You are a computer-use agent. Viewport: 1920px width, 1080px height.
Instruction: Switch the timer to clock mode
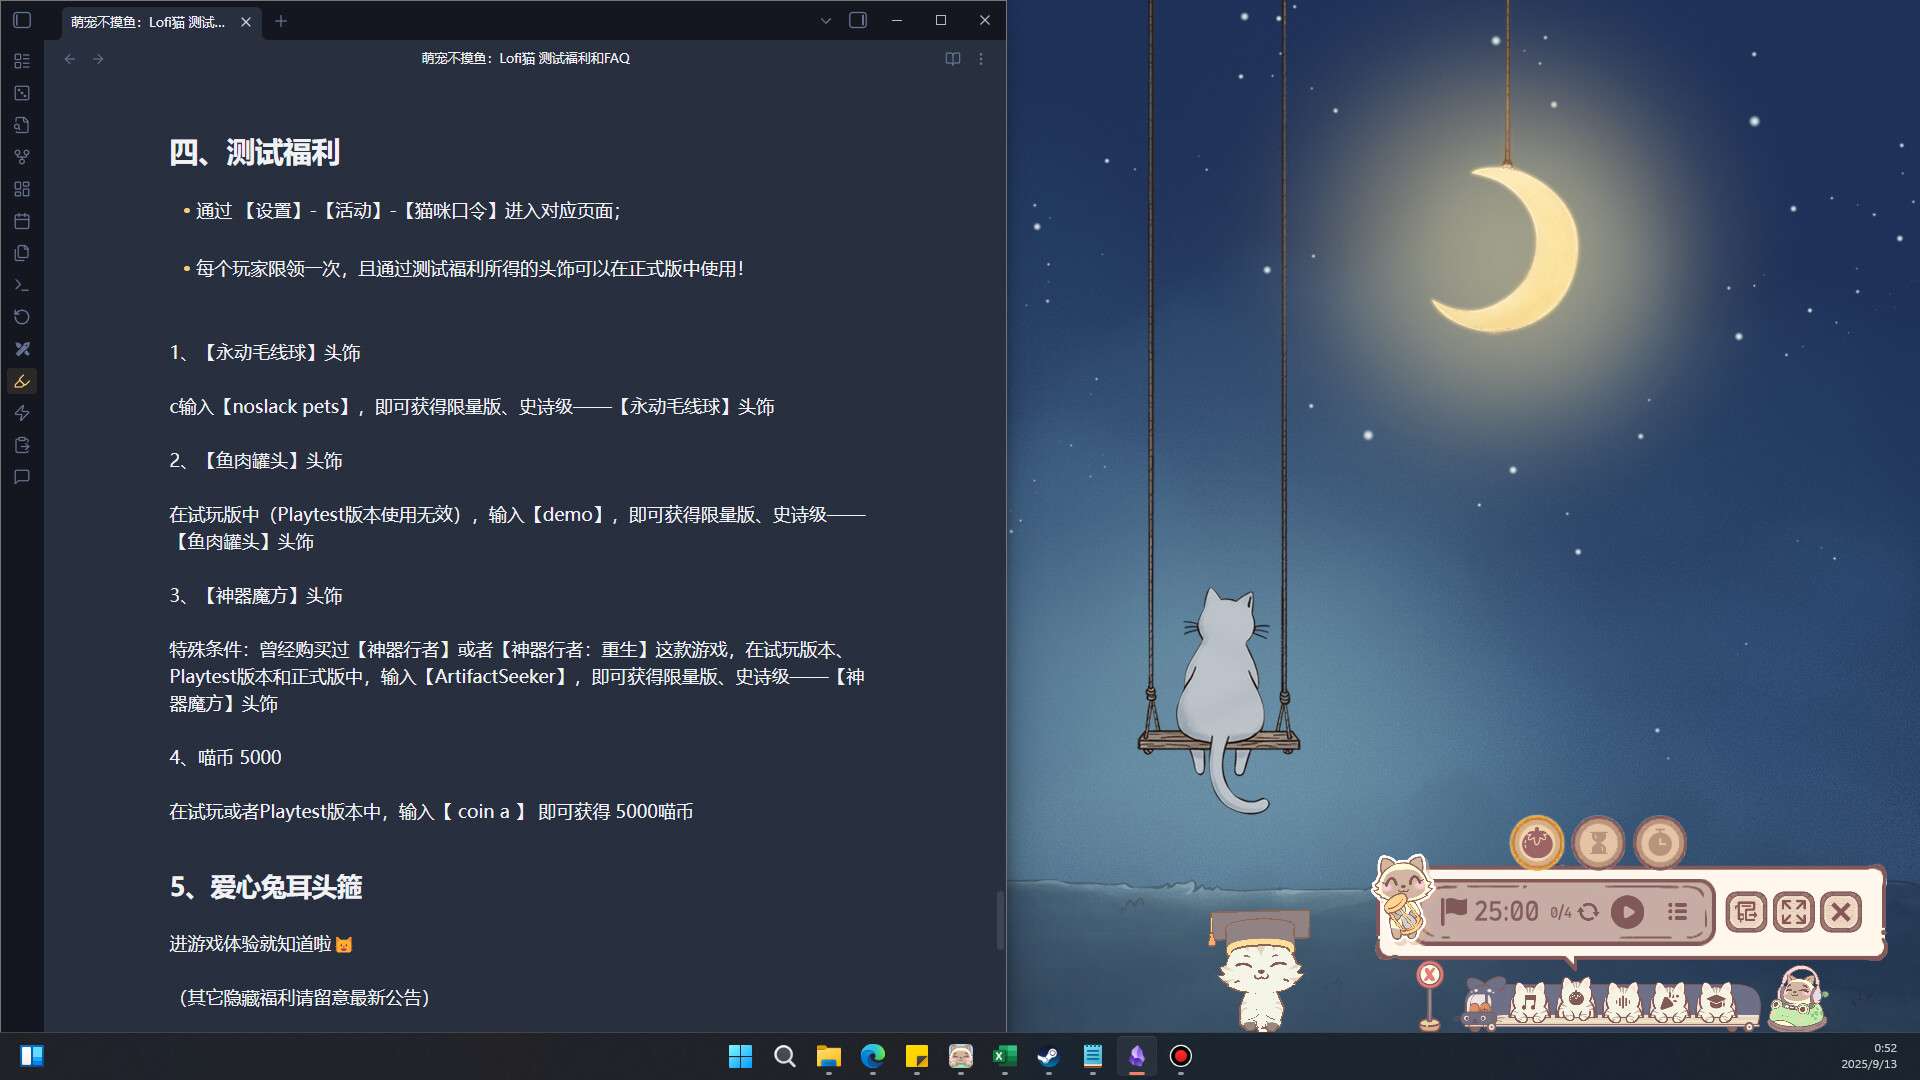click(x=1659, y=840)
